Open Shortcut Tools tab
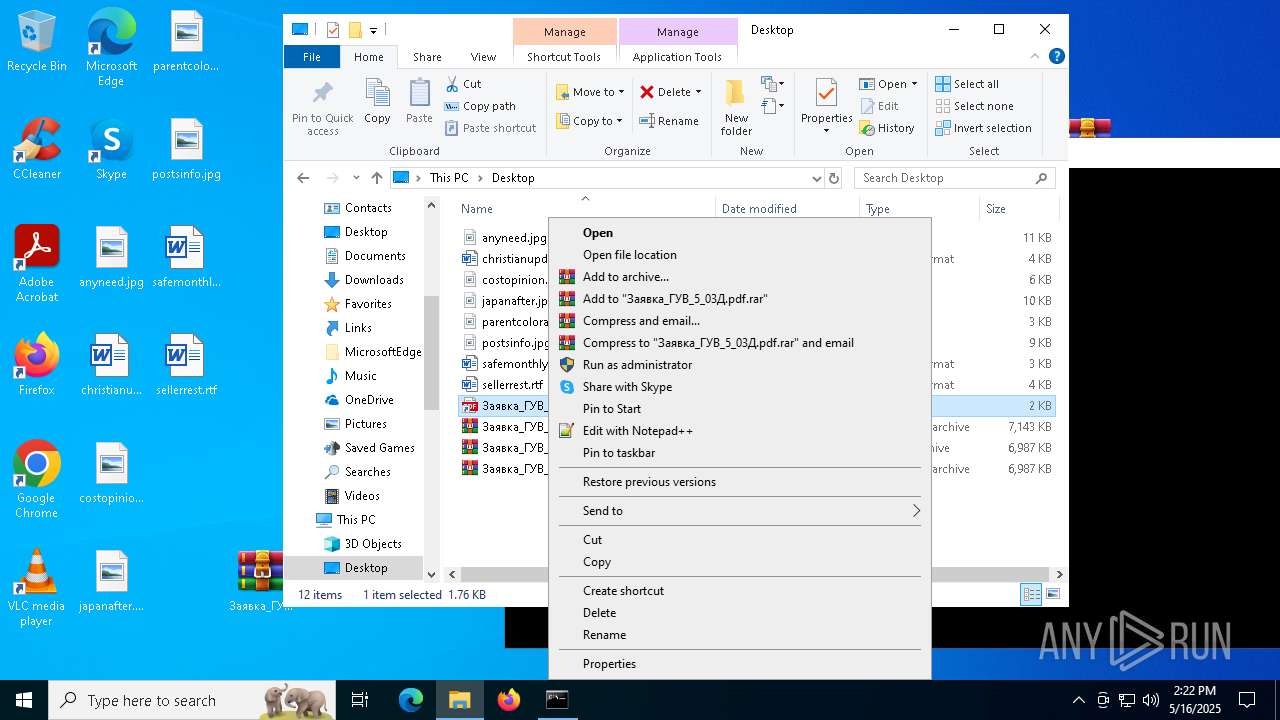The height and width of the screenshot is (720, 1280). coord(564,57)
